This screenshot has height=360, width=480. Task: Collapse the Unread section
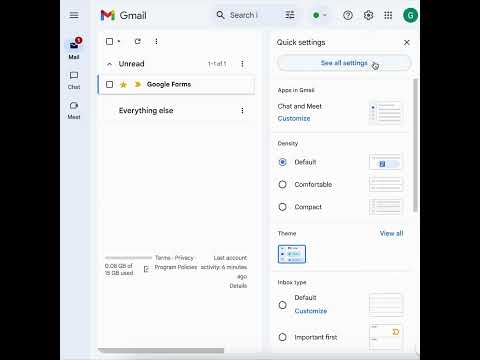[x=109, y=64]
